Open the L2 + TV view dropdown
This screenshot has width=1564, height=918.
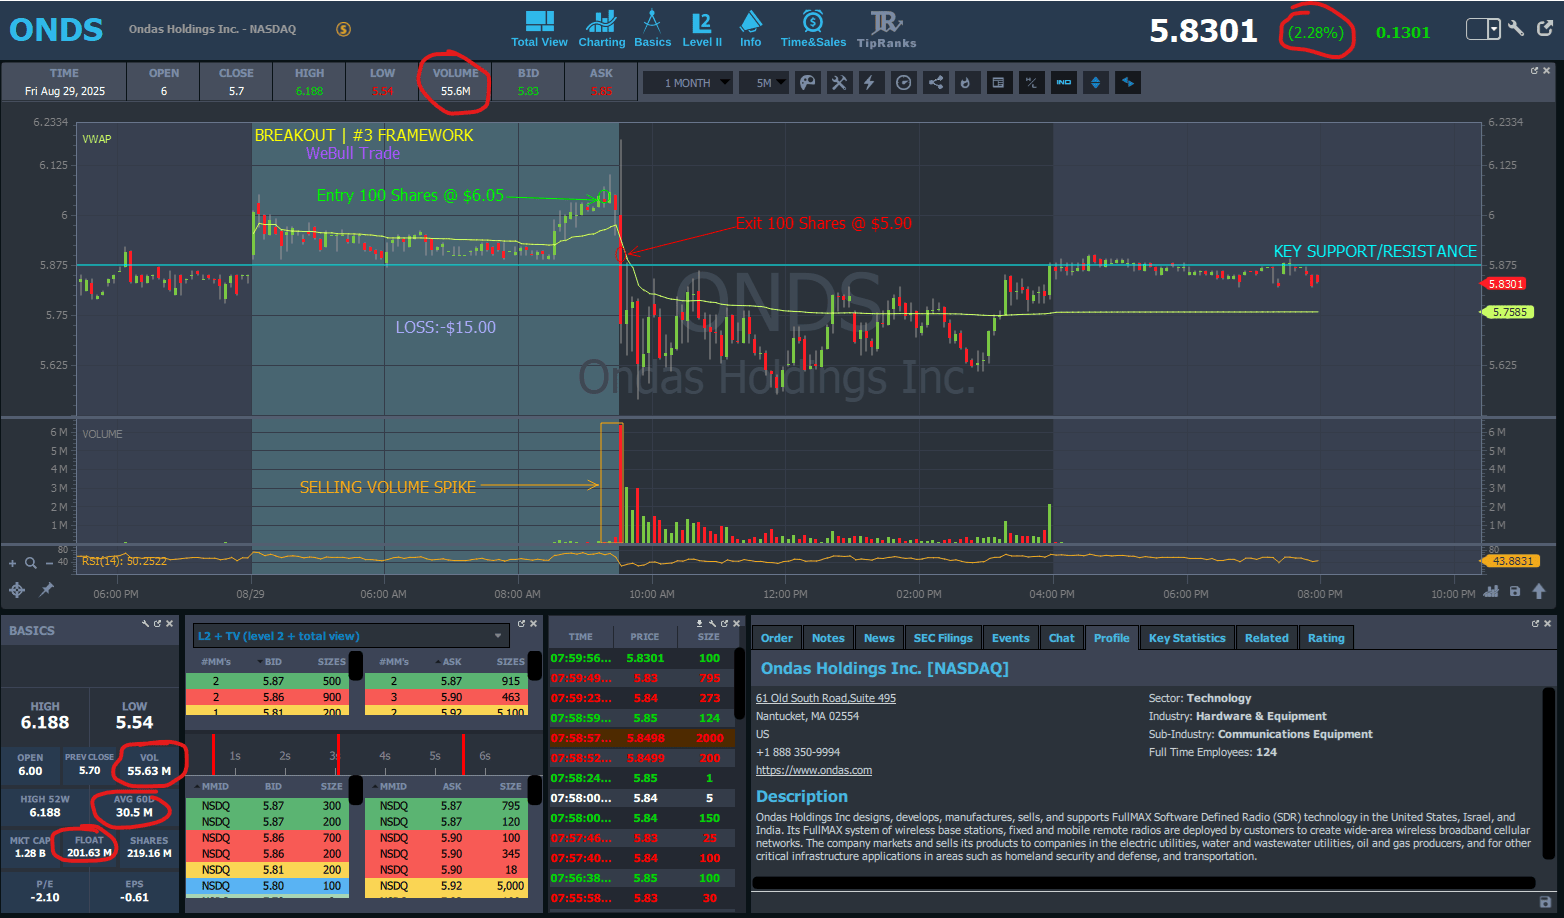point(351,636)
